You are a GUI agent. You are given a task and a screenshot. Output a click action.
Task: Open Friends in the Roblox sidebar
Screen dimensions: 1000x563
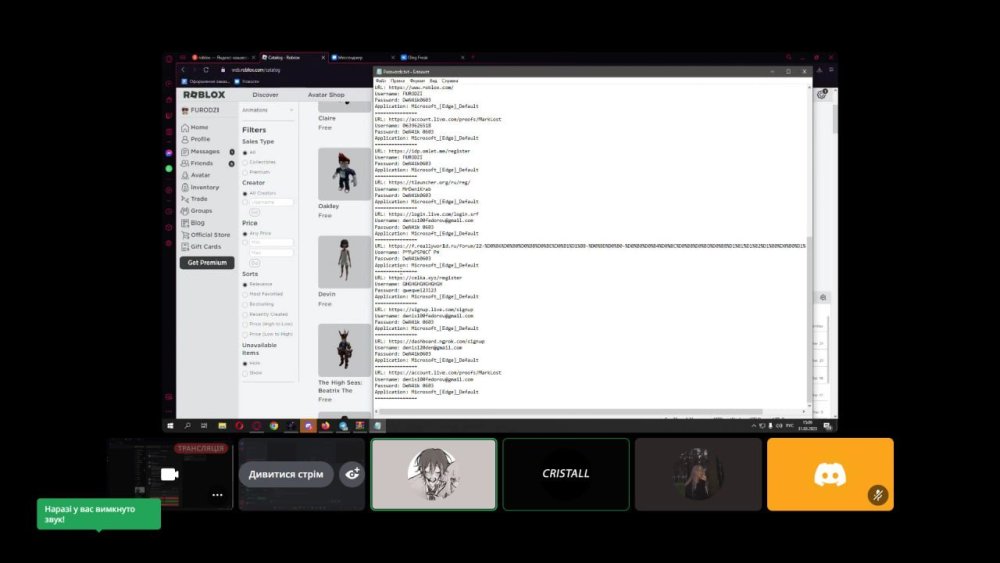coord(197,163)
